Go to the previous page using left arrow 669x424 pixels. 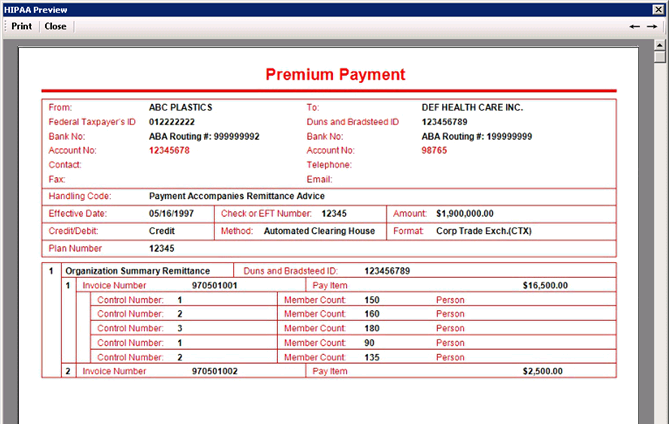635,26
